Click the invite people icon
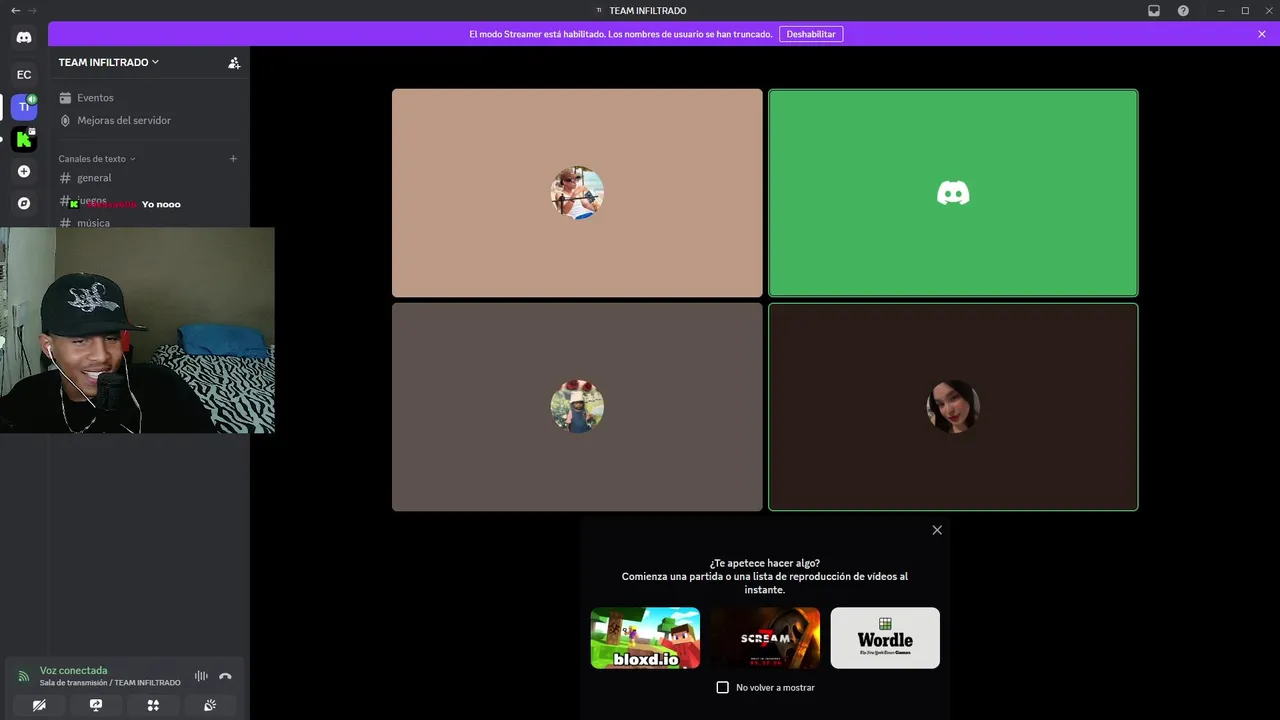This screenshot has height=720, width=1280. 233,62
